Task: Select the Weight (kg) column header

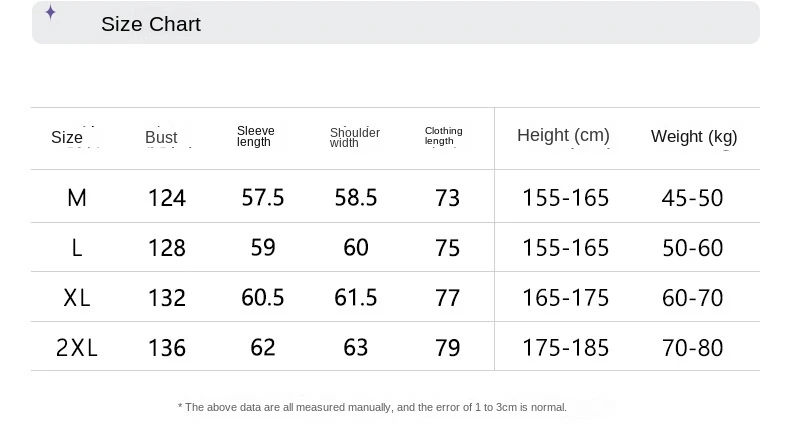Action: (x=693, y=136)
